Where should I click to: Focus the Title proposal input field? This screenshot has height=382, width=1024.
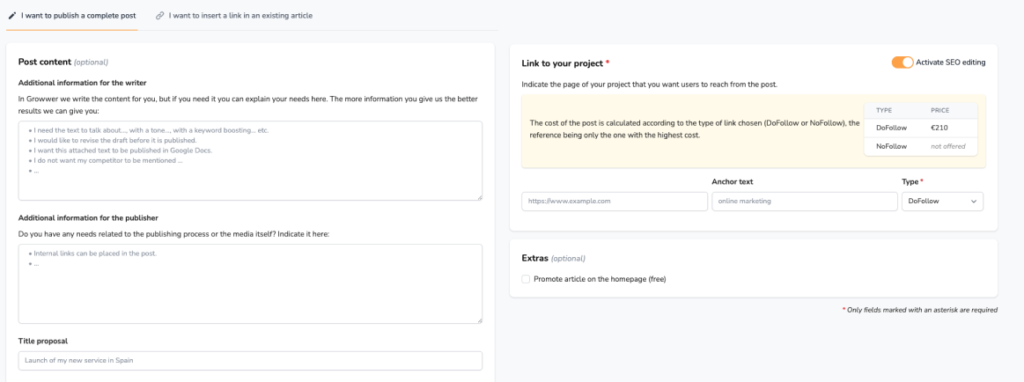pos(250,360)
